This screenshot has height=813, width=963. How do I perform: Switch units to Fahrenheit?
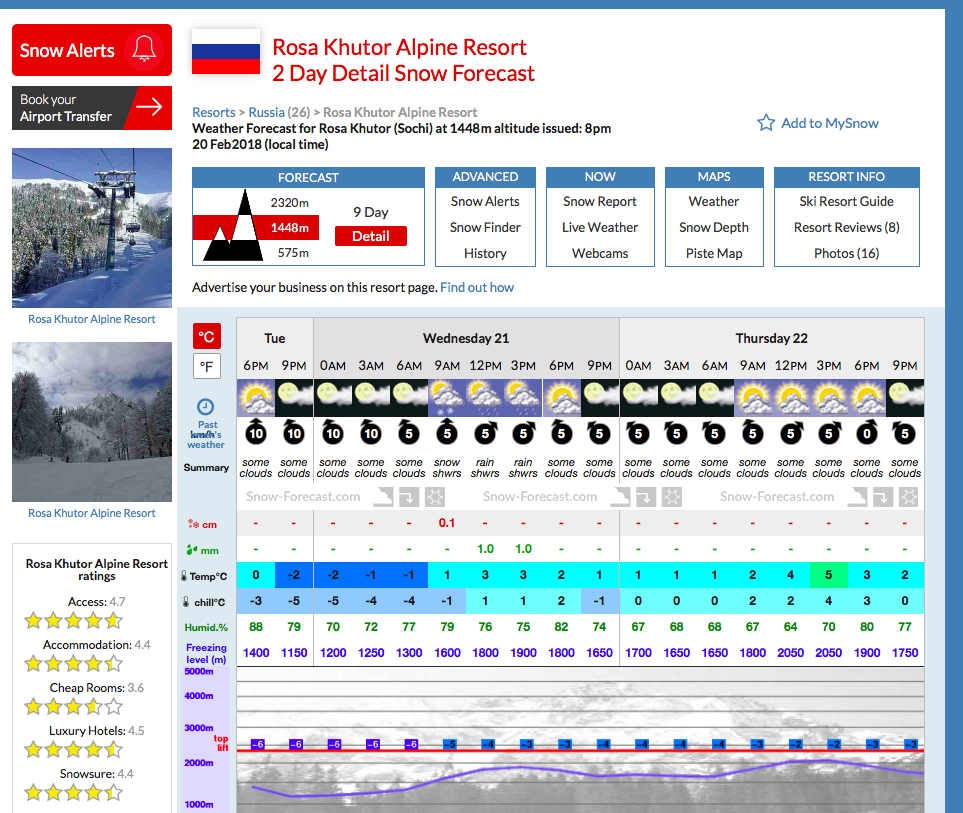[x=206, y=367]
